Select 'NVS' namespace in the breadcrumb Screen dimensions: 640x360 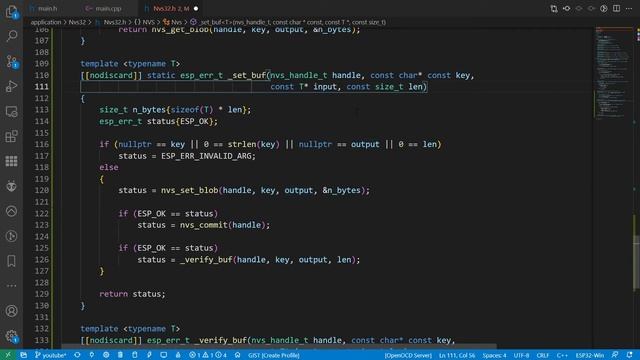tap(148, 22)
